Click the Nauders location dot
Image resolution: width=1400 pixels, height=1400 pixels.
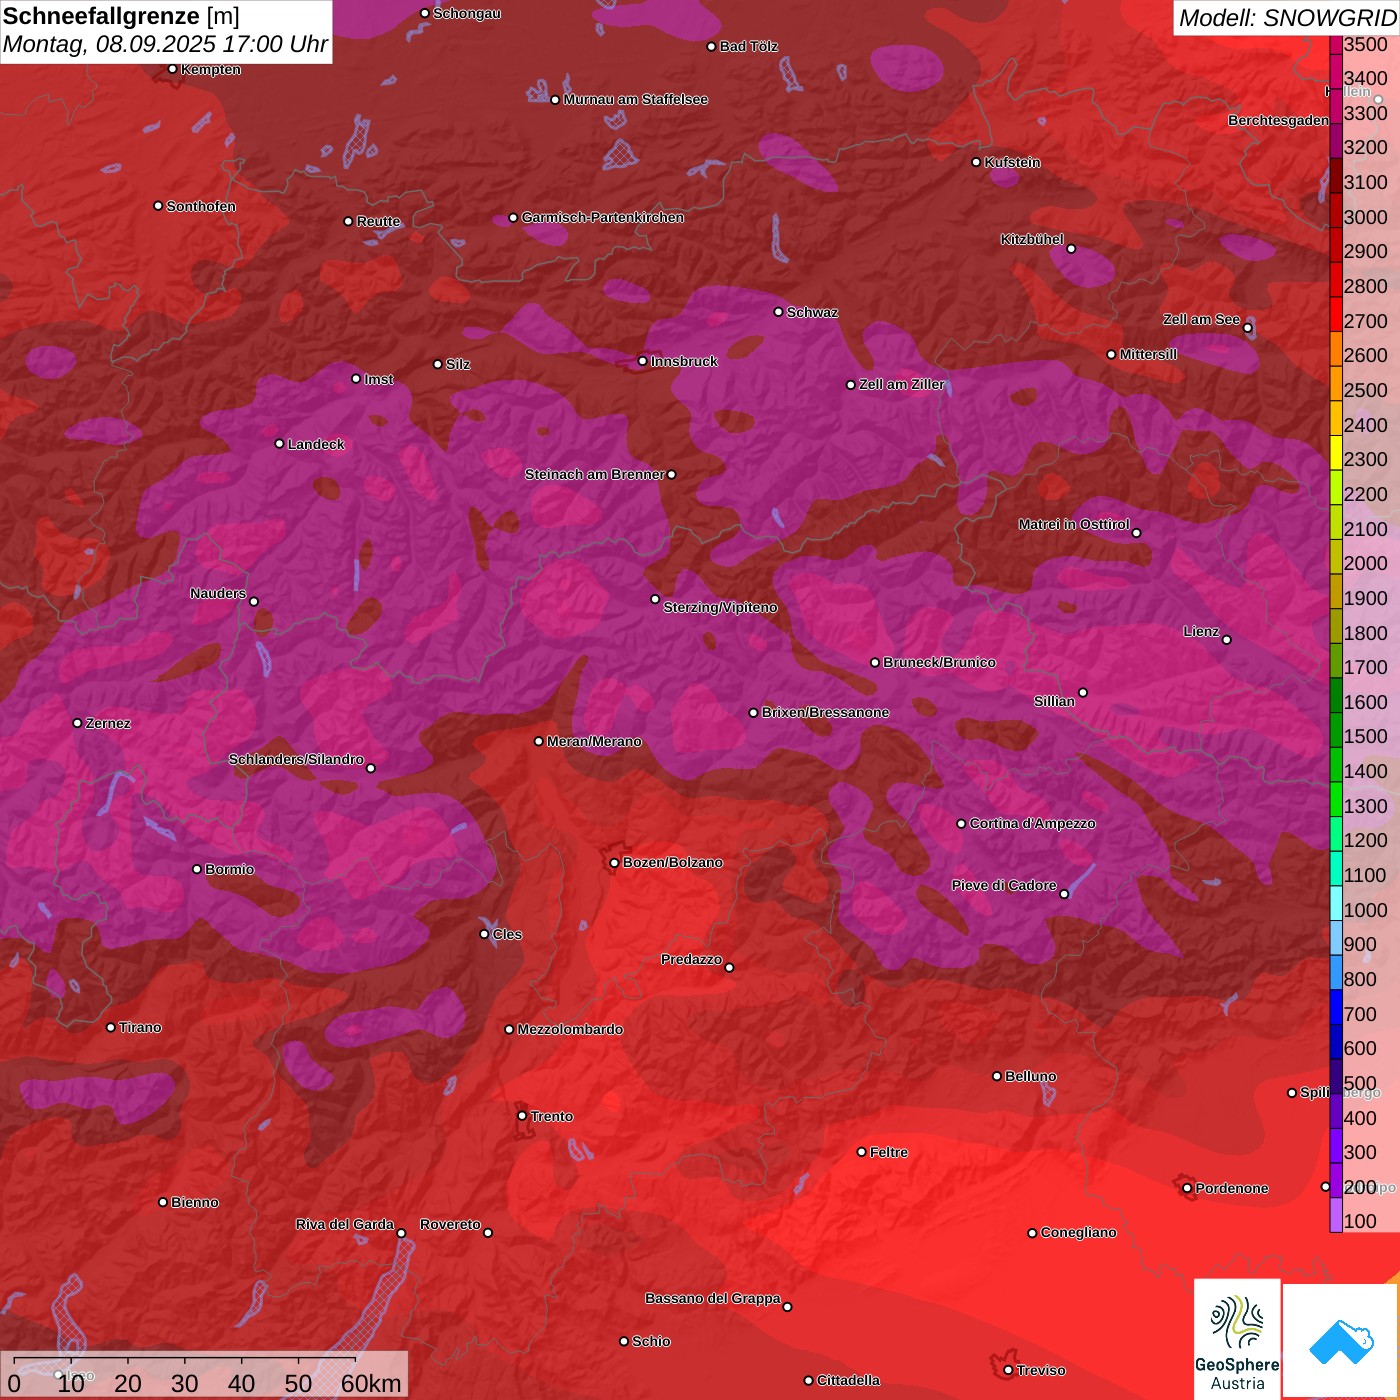[x=254, y=602]
